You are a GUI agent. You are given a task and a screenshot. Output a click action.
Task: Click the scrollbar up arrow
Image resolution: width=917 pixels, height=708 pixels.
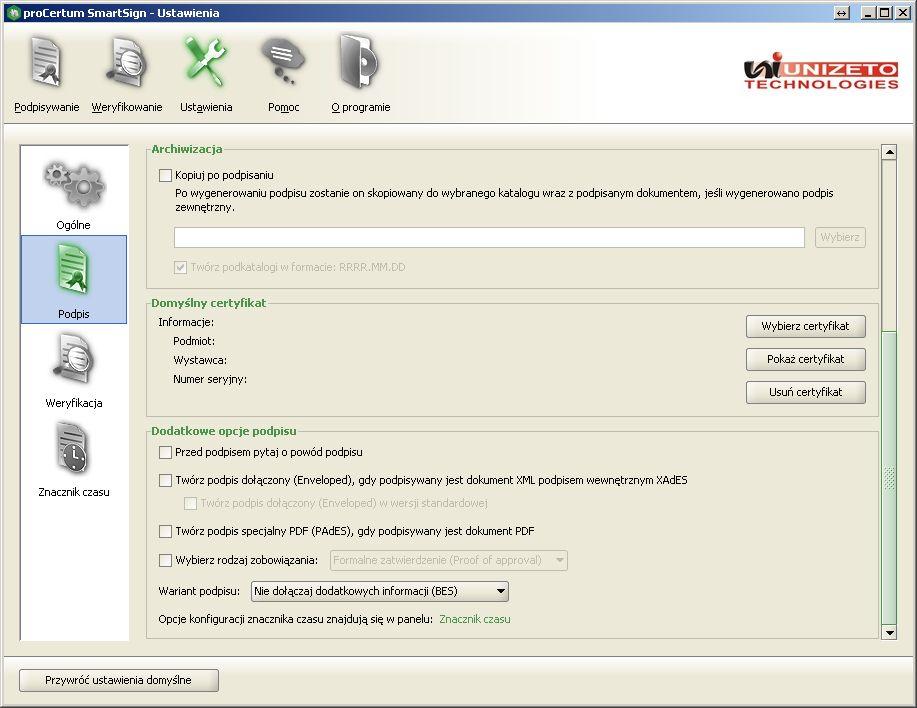click(x=889, y=152)
